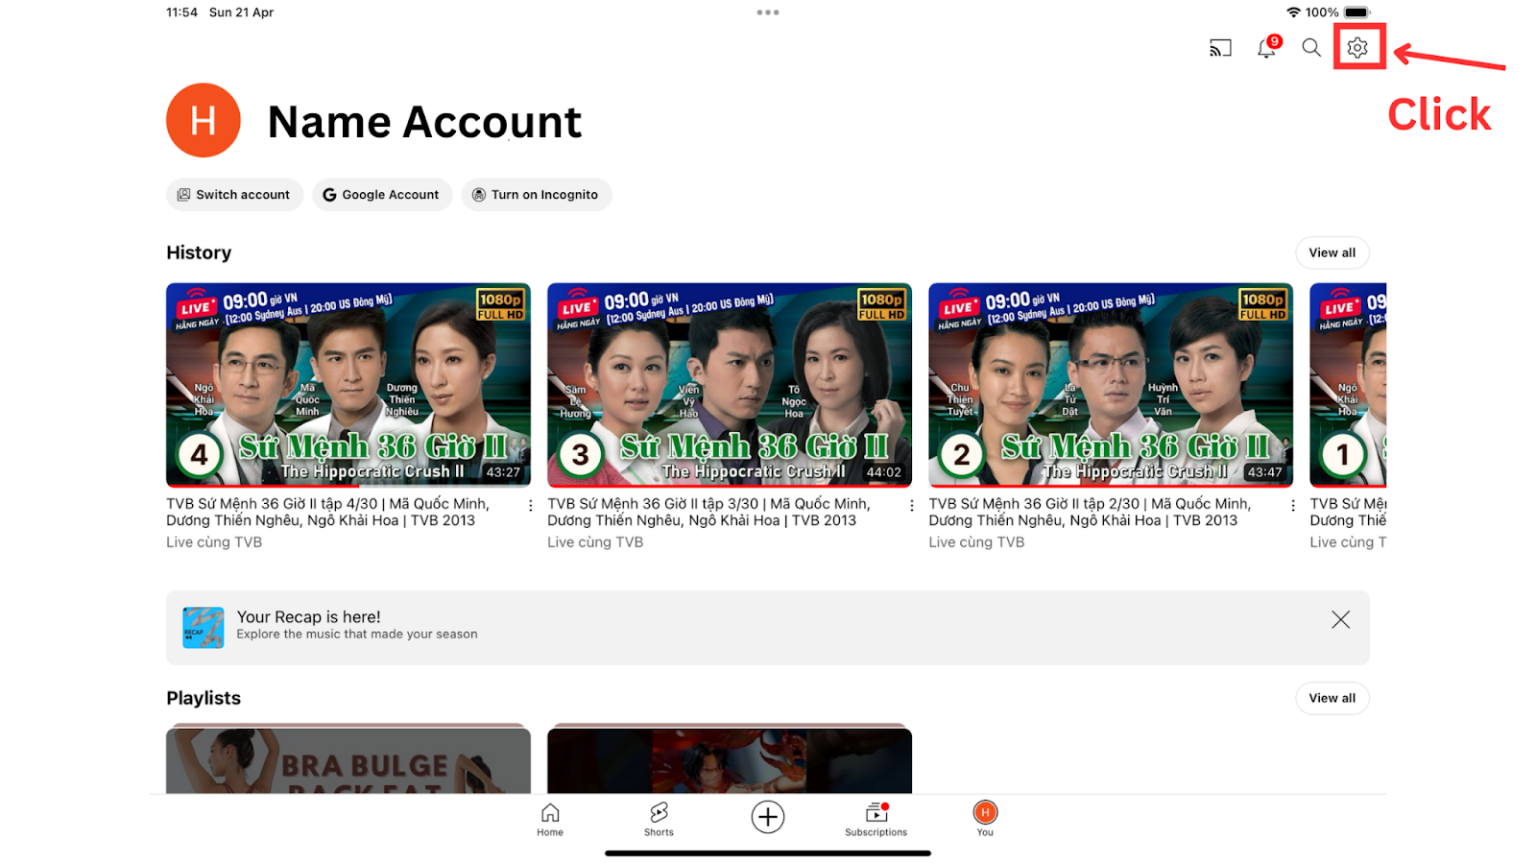Open Subscriptions from the bottom bar
1536x864 pixels.
coord(876,817)
